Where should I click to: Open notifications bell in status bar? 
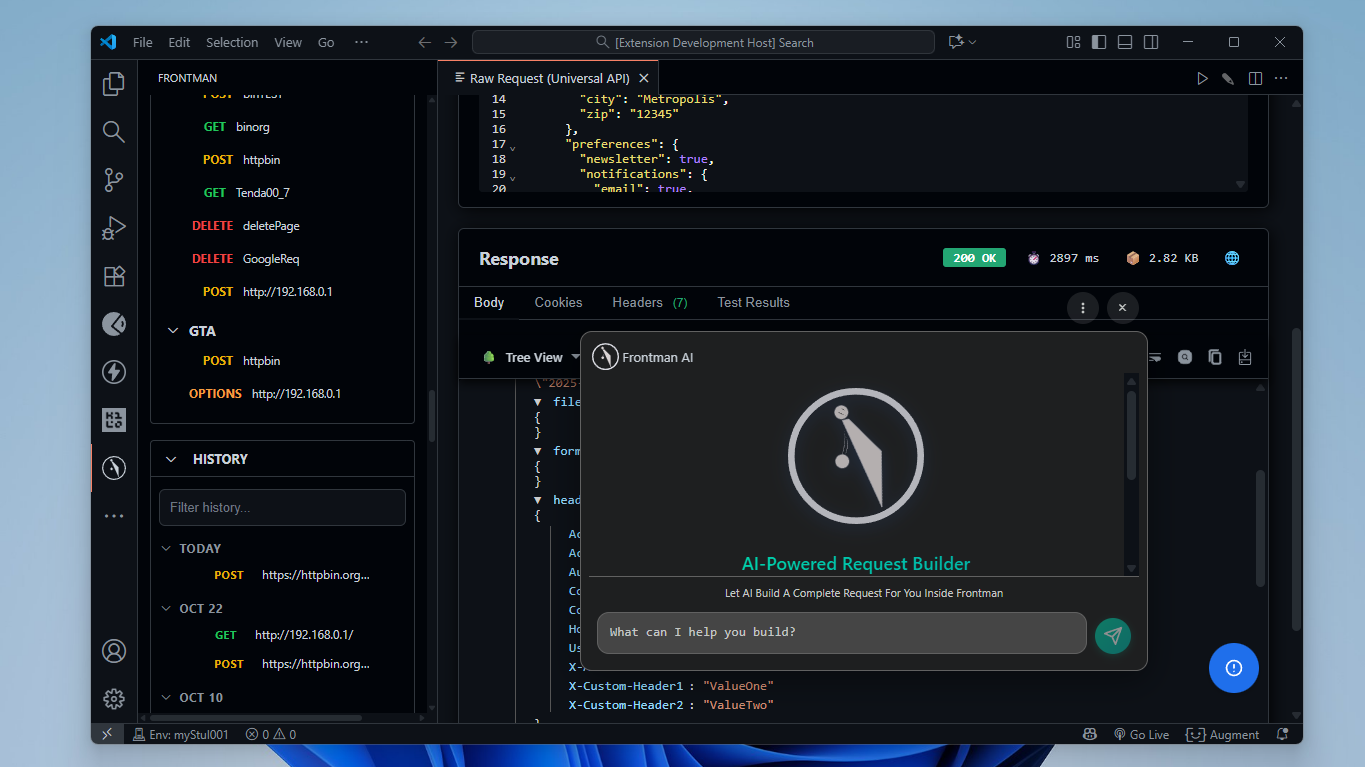coord(1282,734)
